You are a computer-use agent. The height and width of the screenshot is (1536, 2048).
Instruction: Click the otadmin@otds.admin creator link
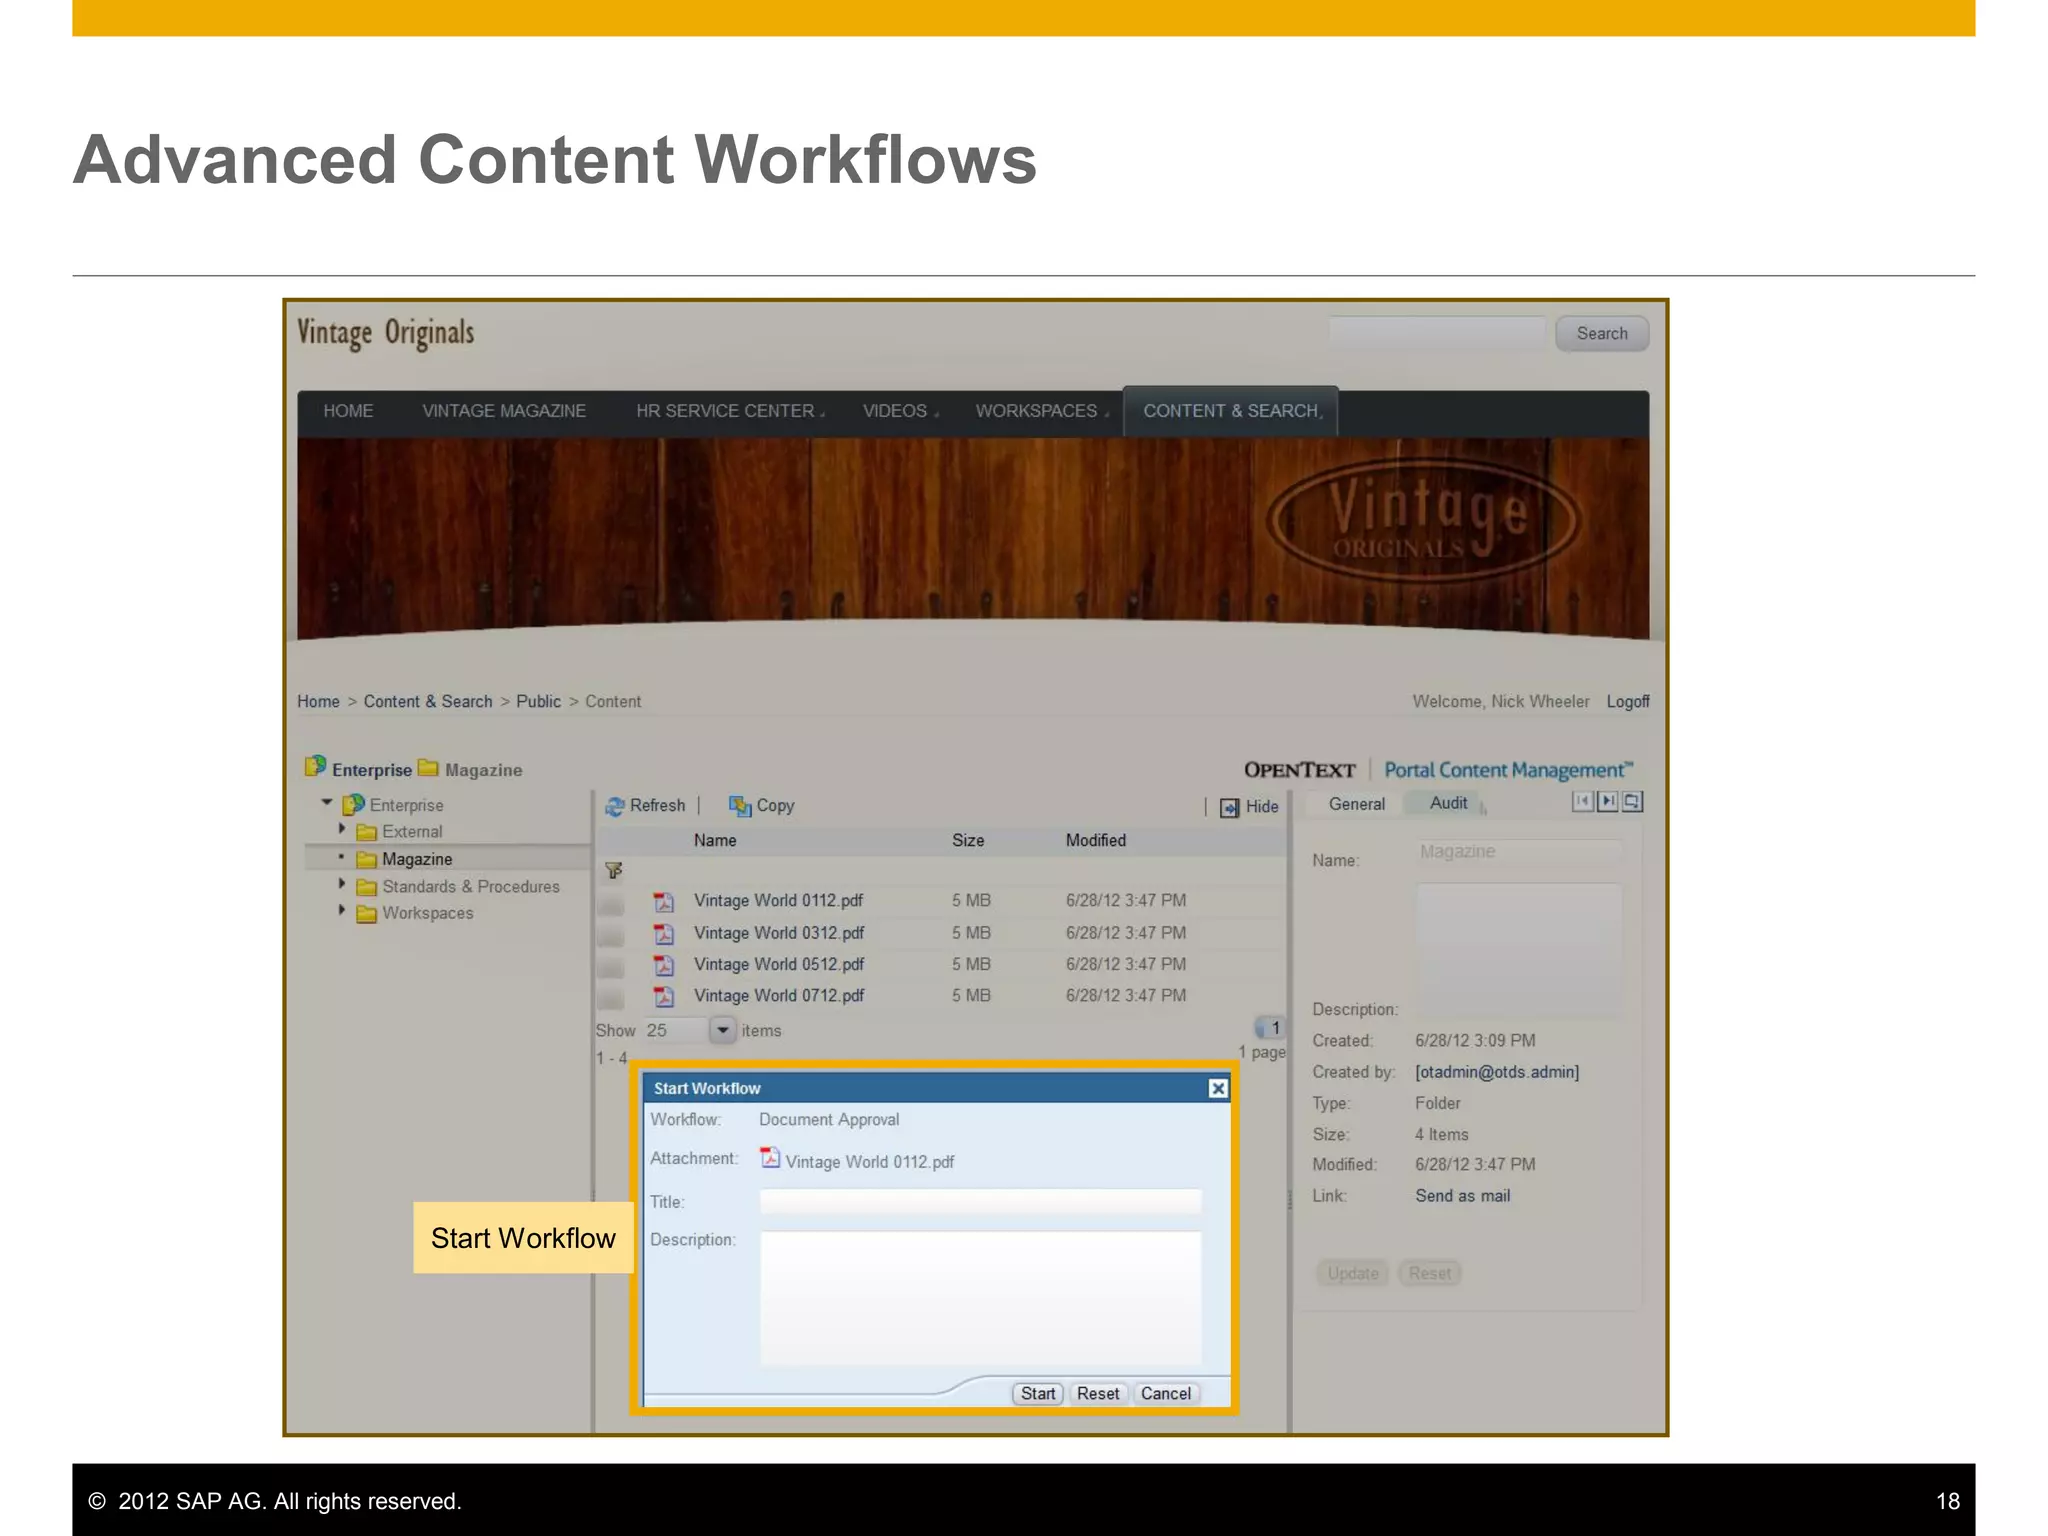tap(1497, 1072)
